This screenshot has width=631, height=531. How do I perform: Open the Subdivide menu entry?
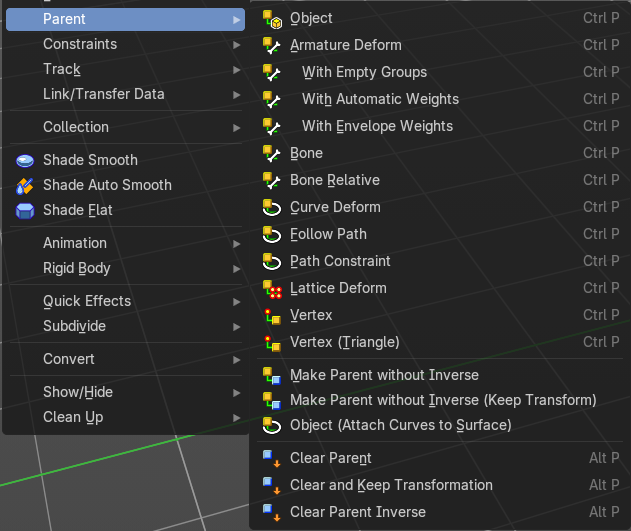(x=126, y=326)
